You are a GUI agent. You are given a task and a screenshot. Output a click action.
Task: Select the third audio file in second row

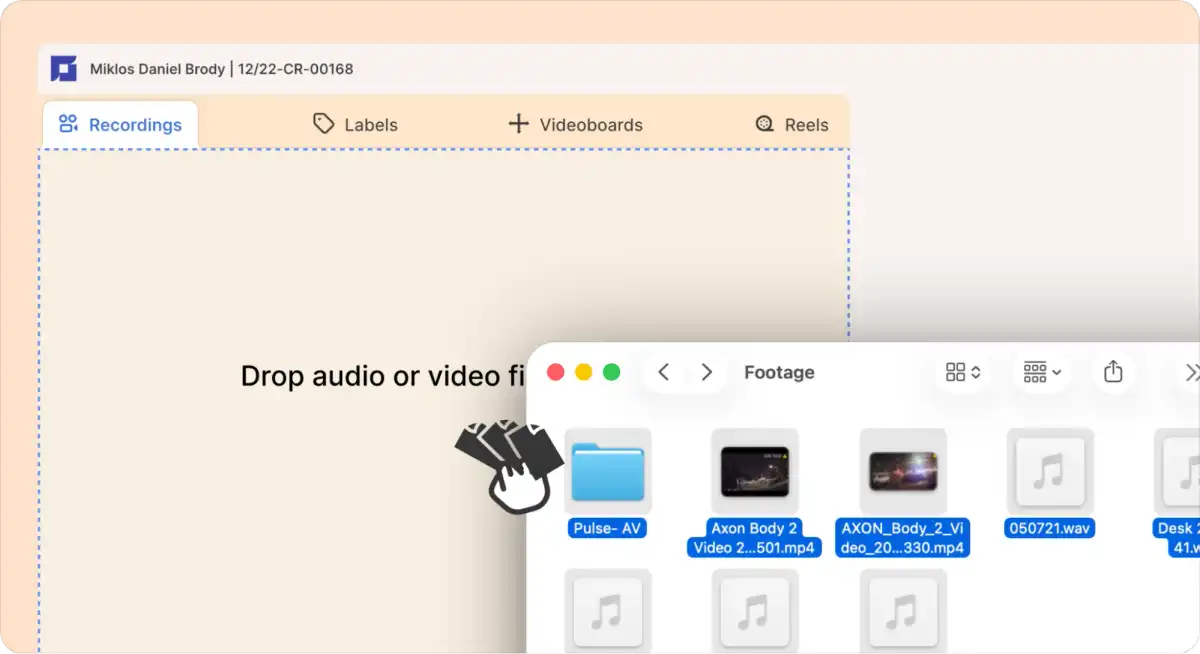click(903, 611)
